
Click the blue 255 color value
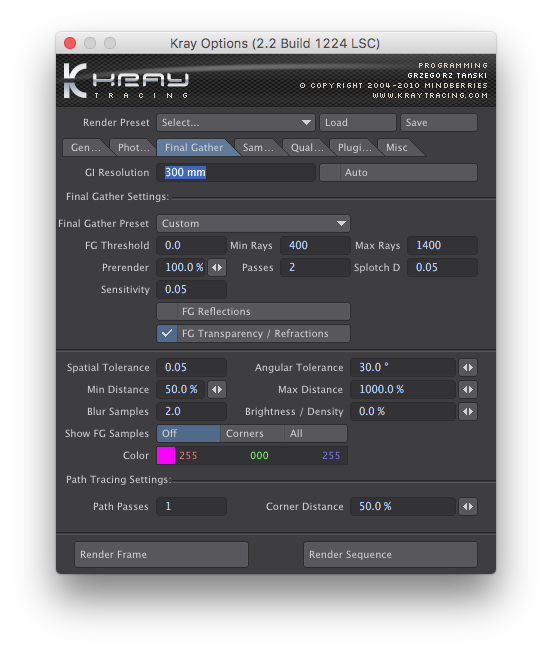[x=331, y=455]
